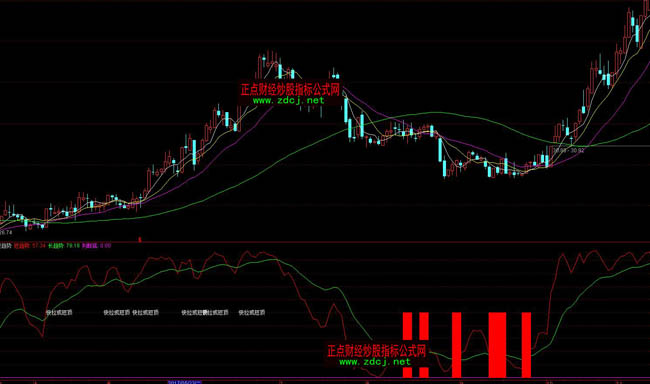This screenshot has height=384, width=650.
Task: Click the small red marker under the main chart
Action: pyautogui.click(x=140, y=240)
